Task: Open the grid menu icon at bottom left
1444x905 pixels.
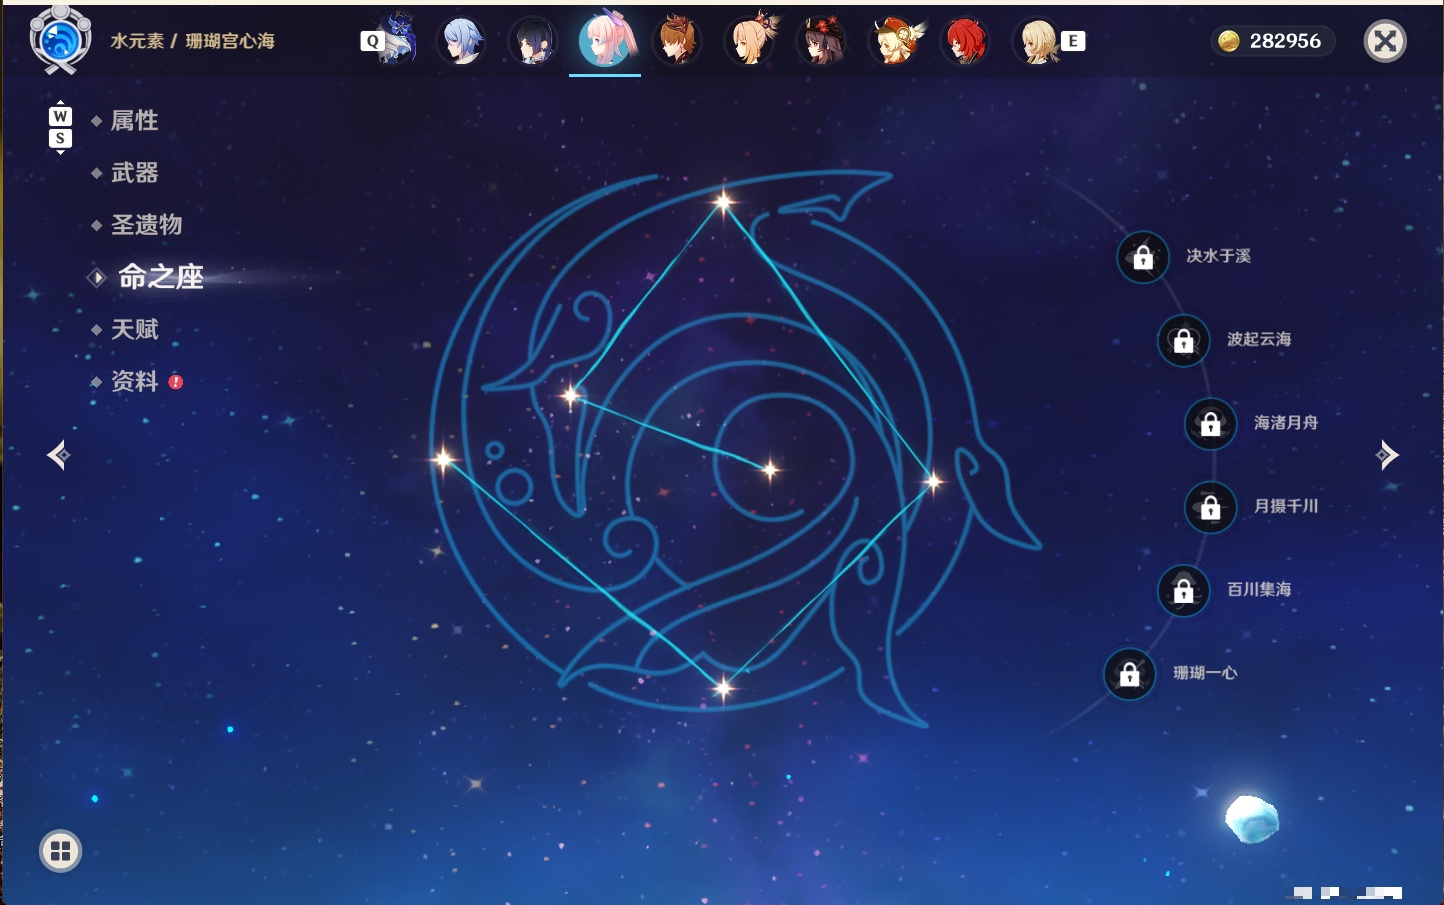Action: point(60,851)
